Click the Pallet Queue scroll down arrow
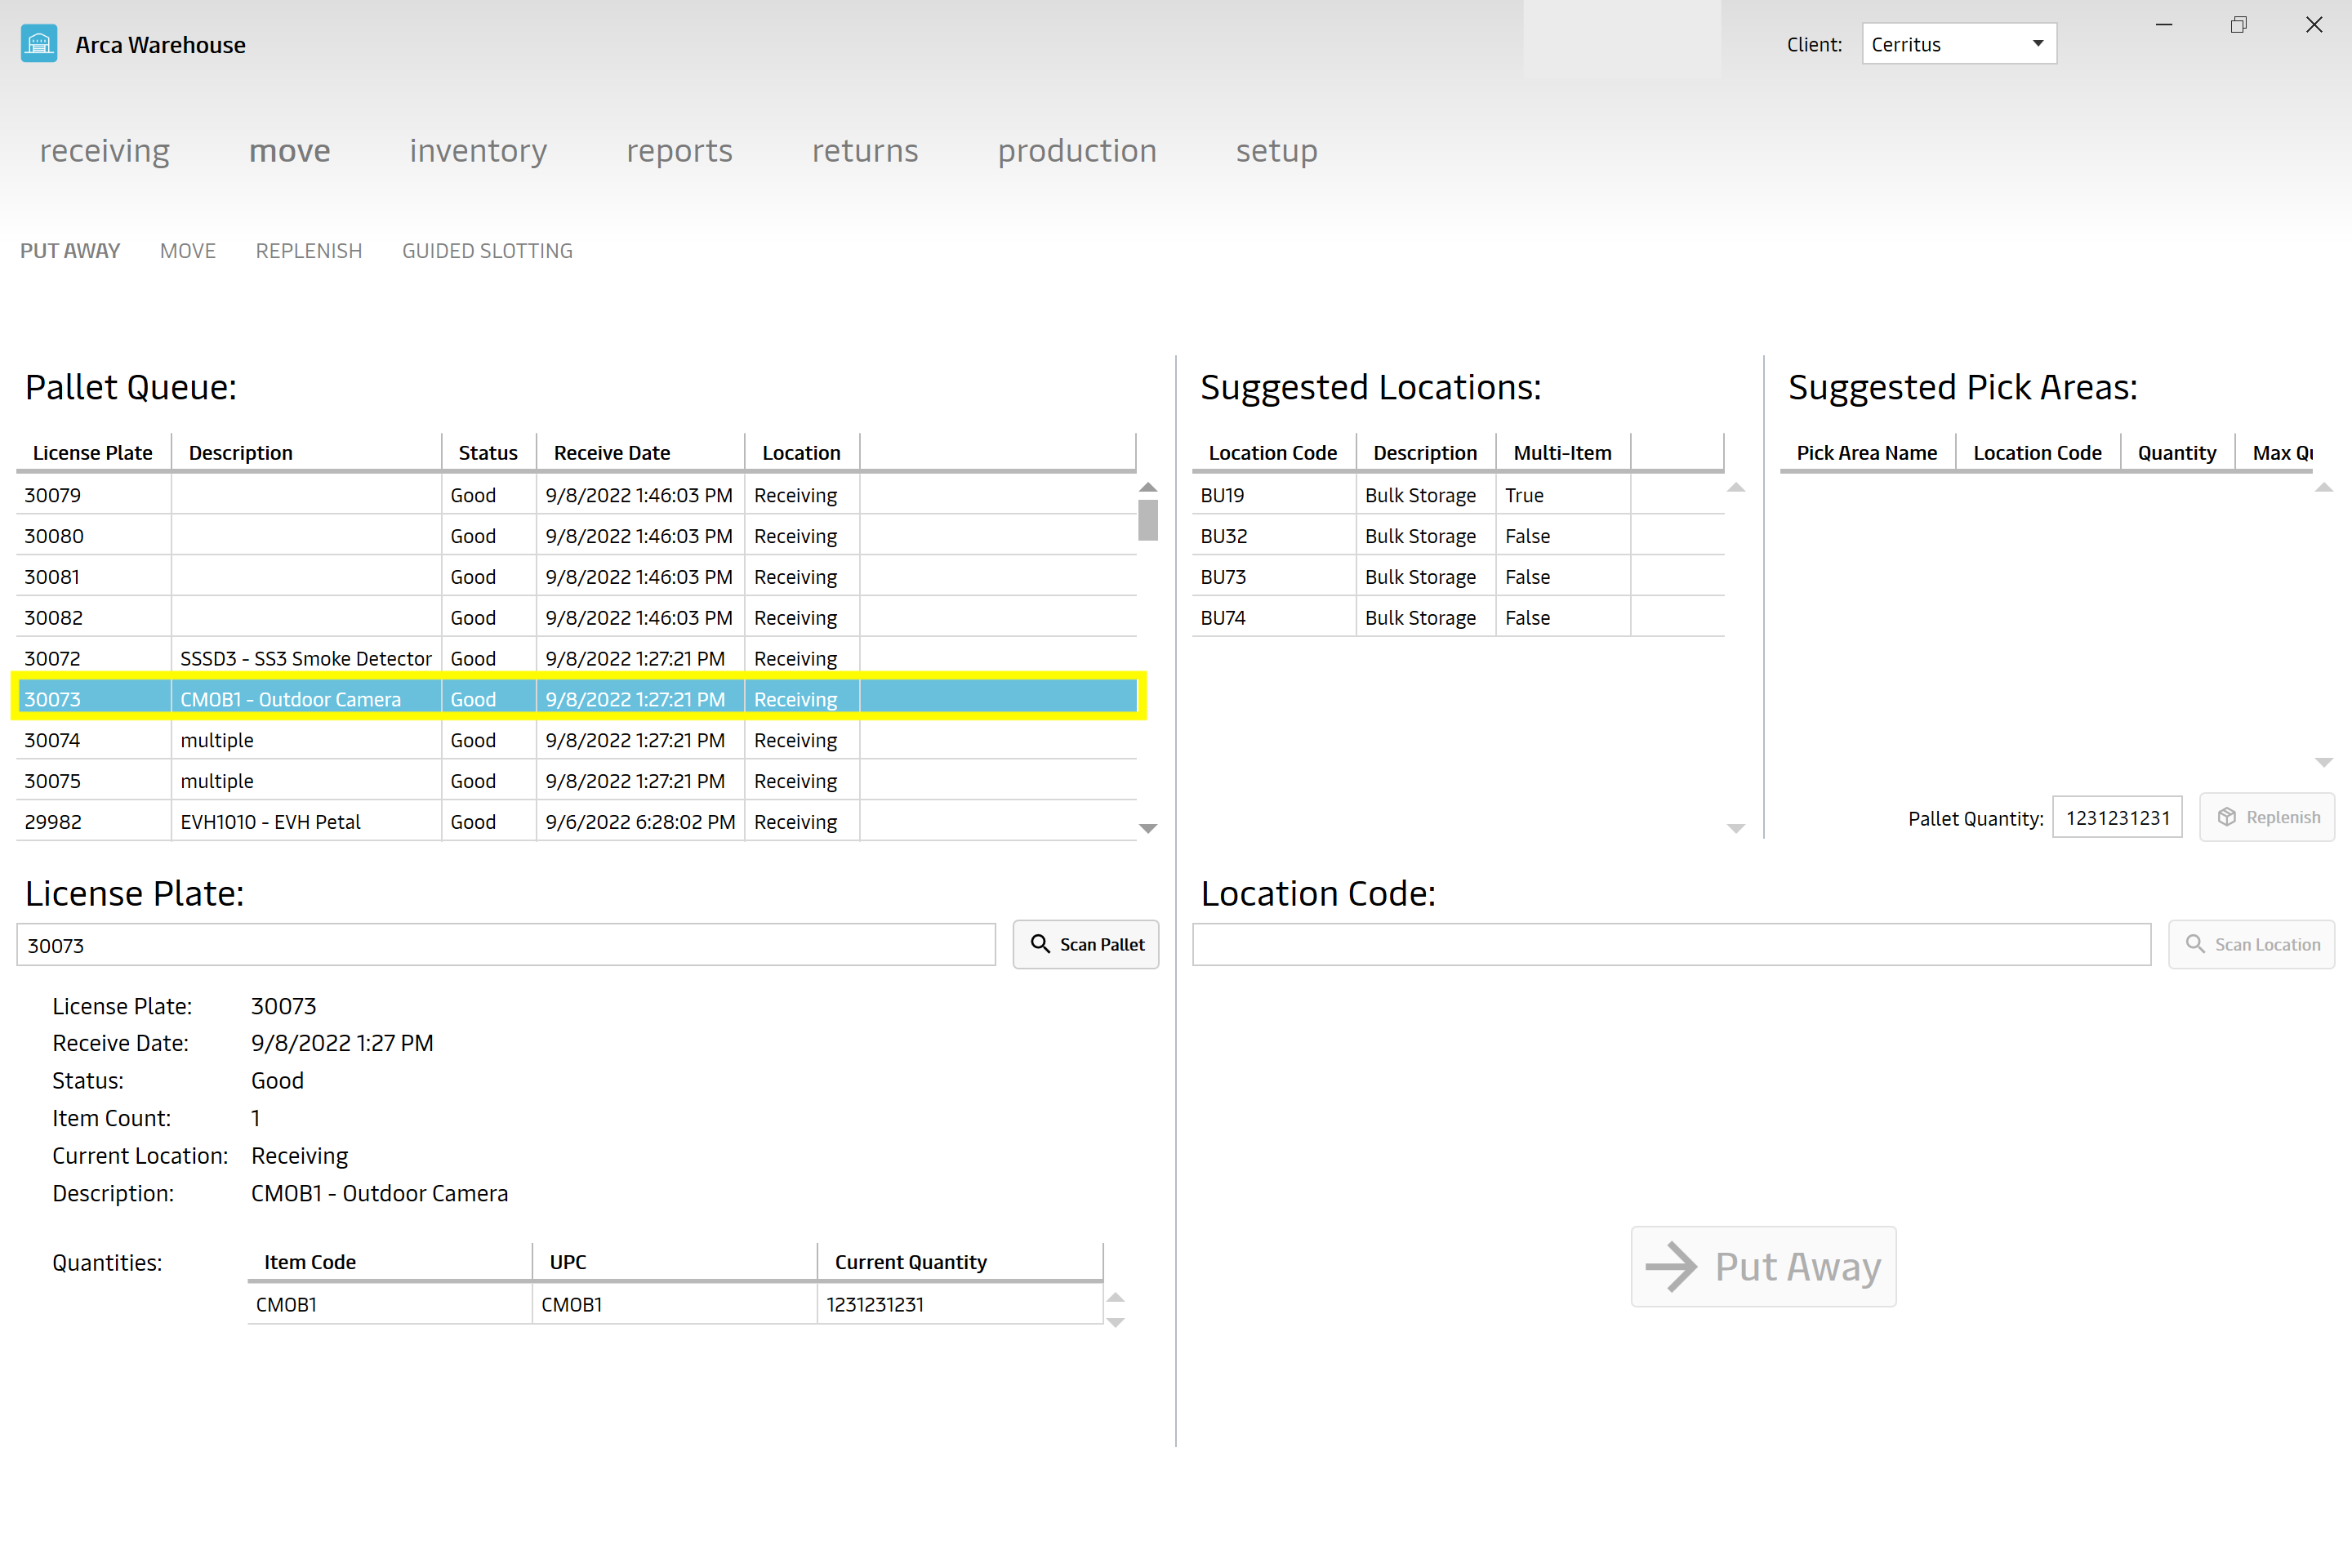 coord(1148,828)
